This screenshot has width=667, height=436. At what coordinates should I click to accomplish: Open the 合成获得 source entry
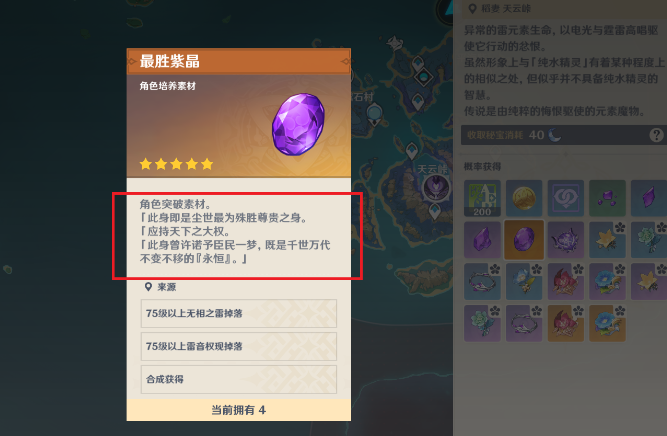tap(239, 379)
